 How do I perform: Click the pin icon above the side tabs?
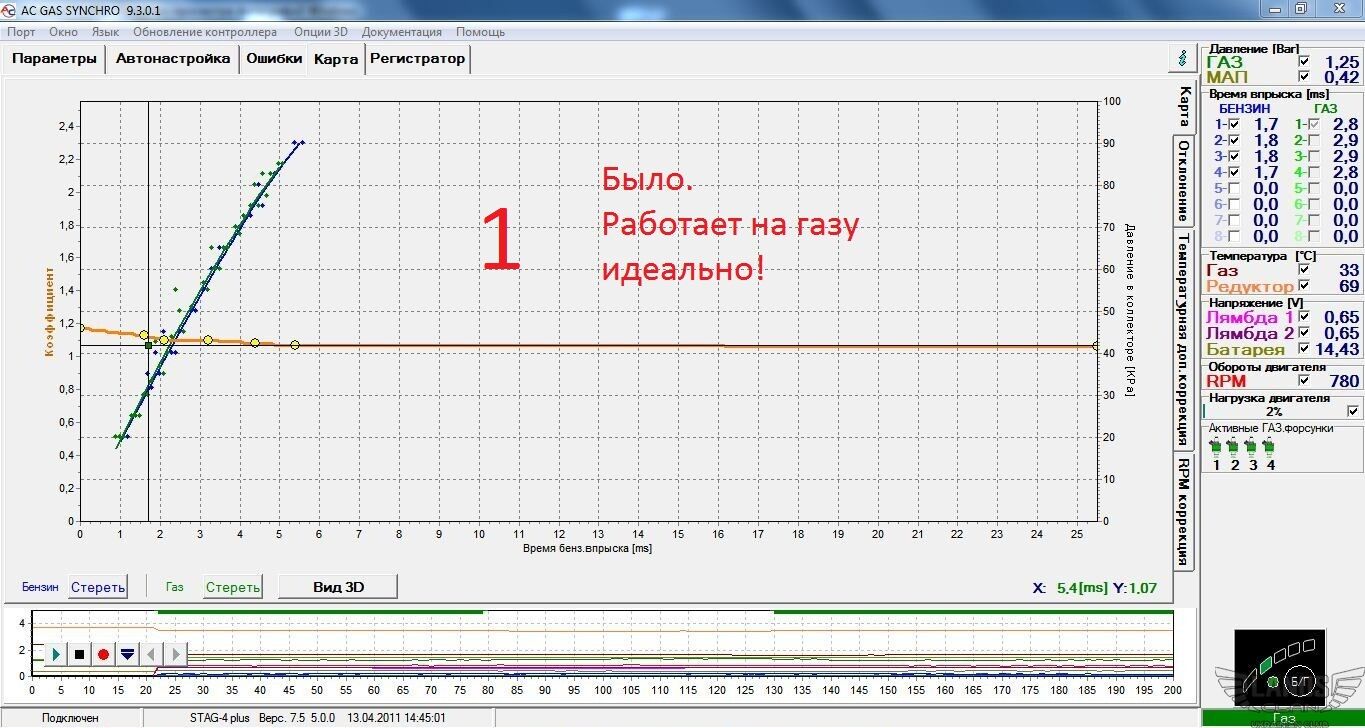coord(1184,58)
